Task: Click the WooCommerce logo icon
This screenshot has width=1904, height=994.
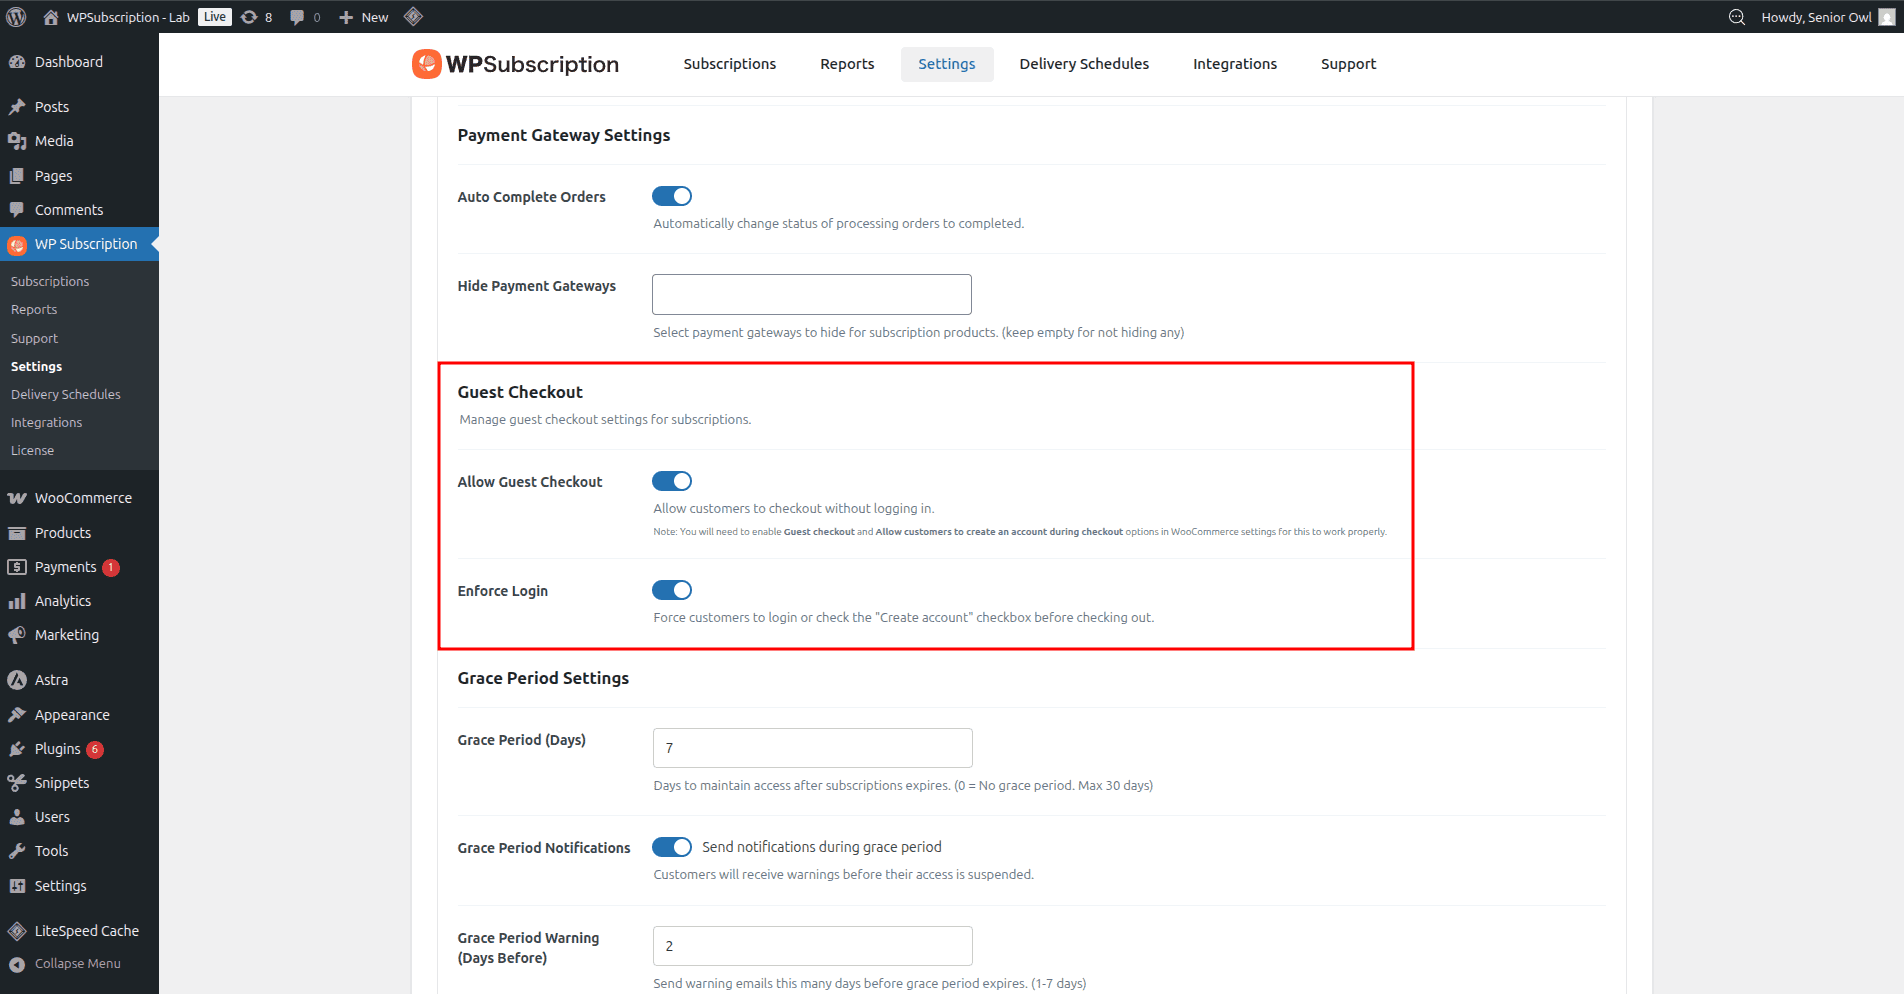Action: click(17, 498)
